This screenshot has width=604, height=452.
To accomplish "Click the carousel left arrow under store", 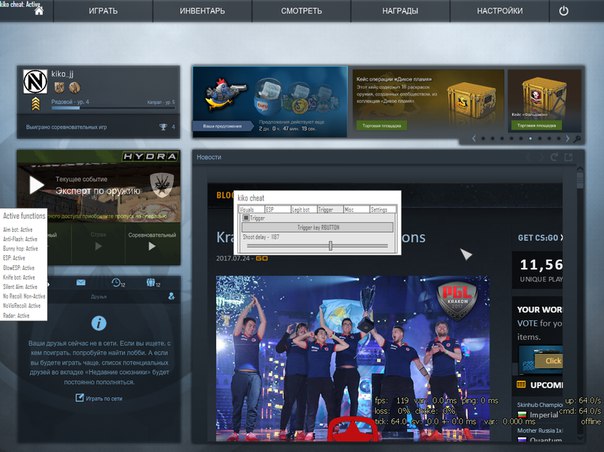I will [475, 138].
